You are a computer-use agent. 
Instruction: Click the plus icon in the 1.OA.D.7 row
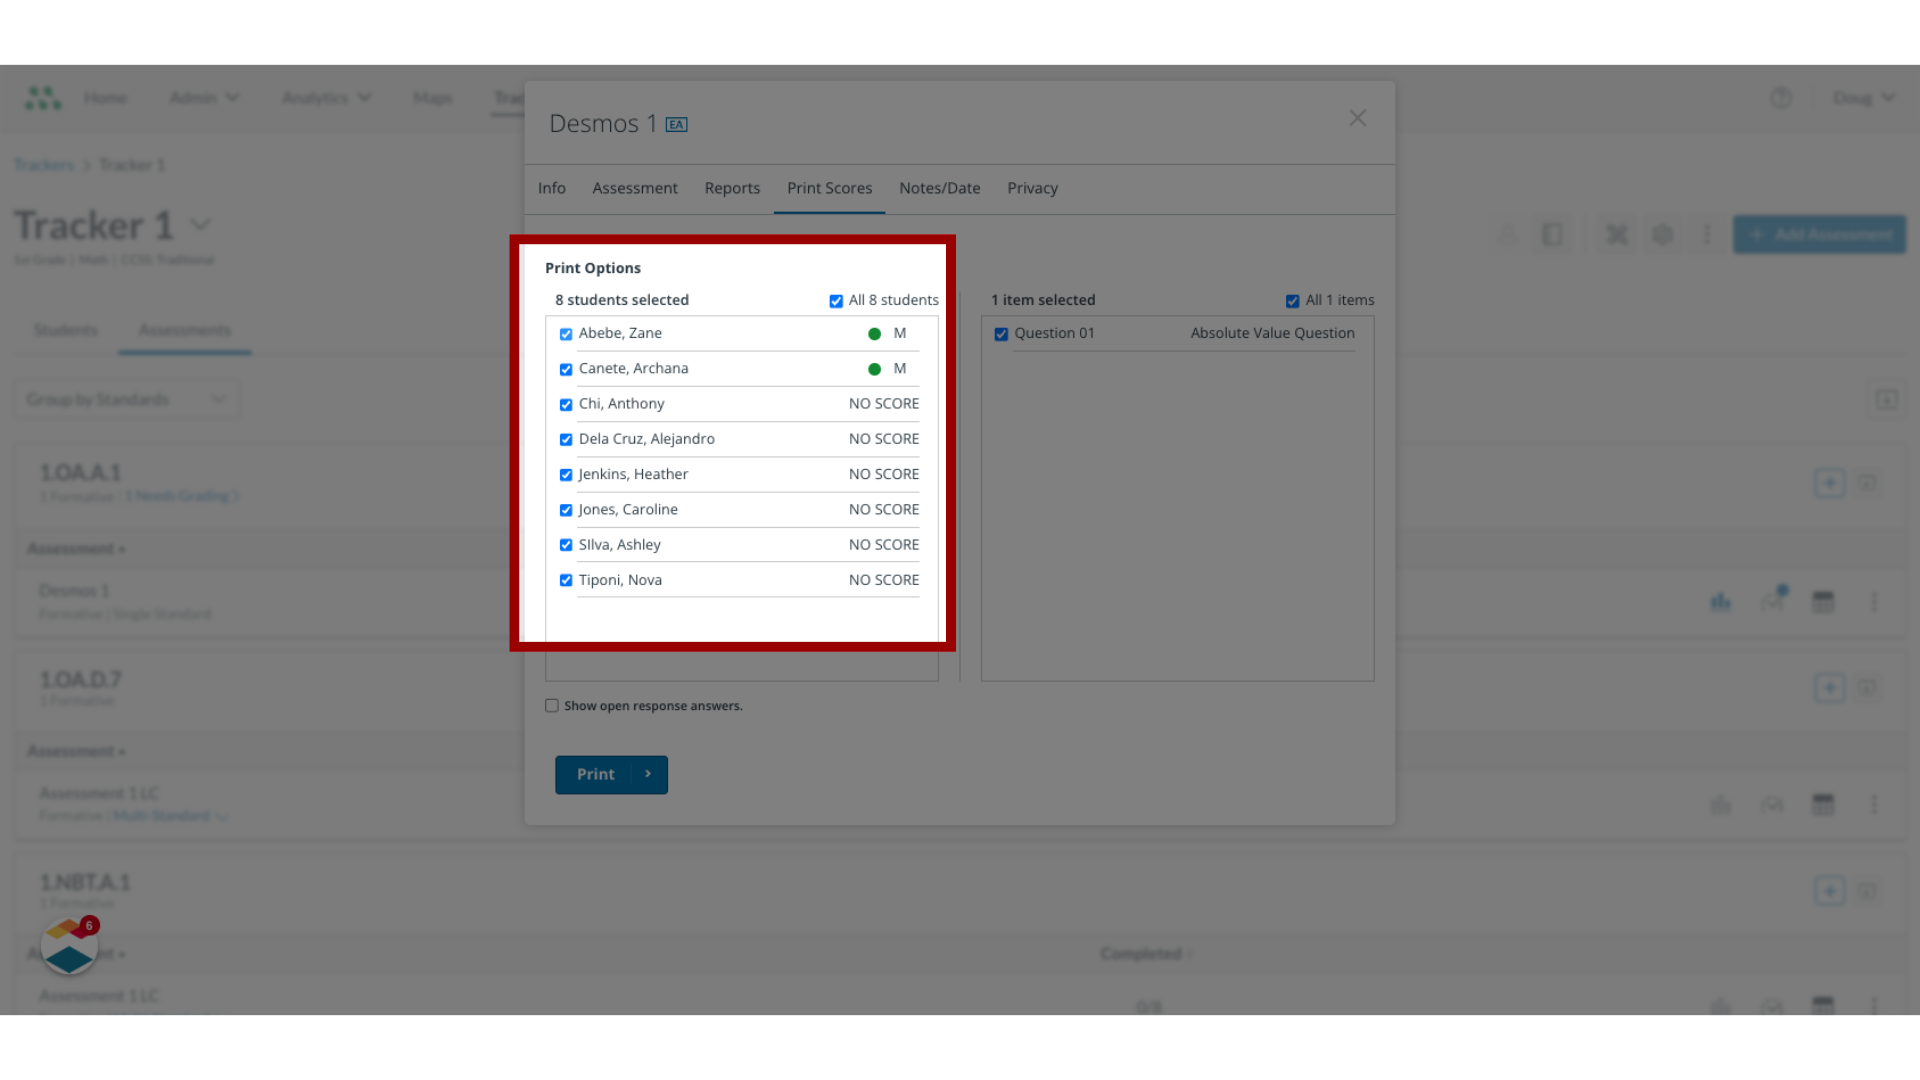[x=1829, y=687]
